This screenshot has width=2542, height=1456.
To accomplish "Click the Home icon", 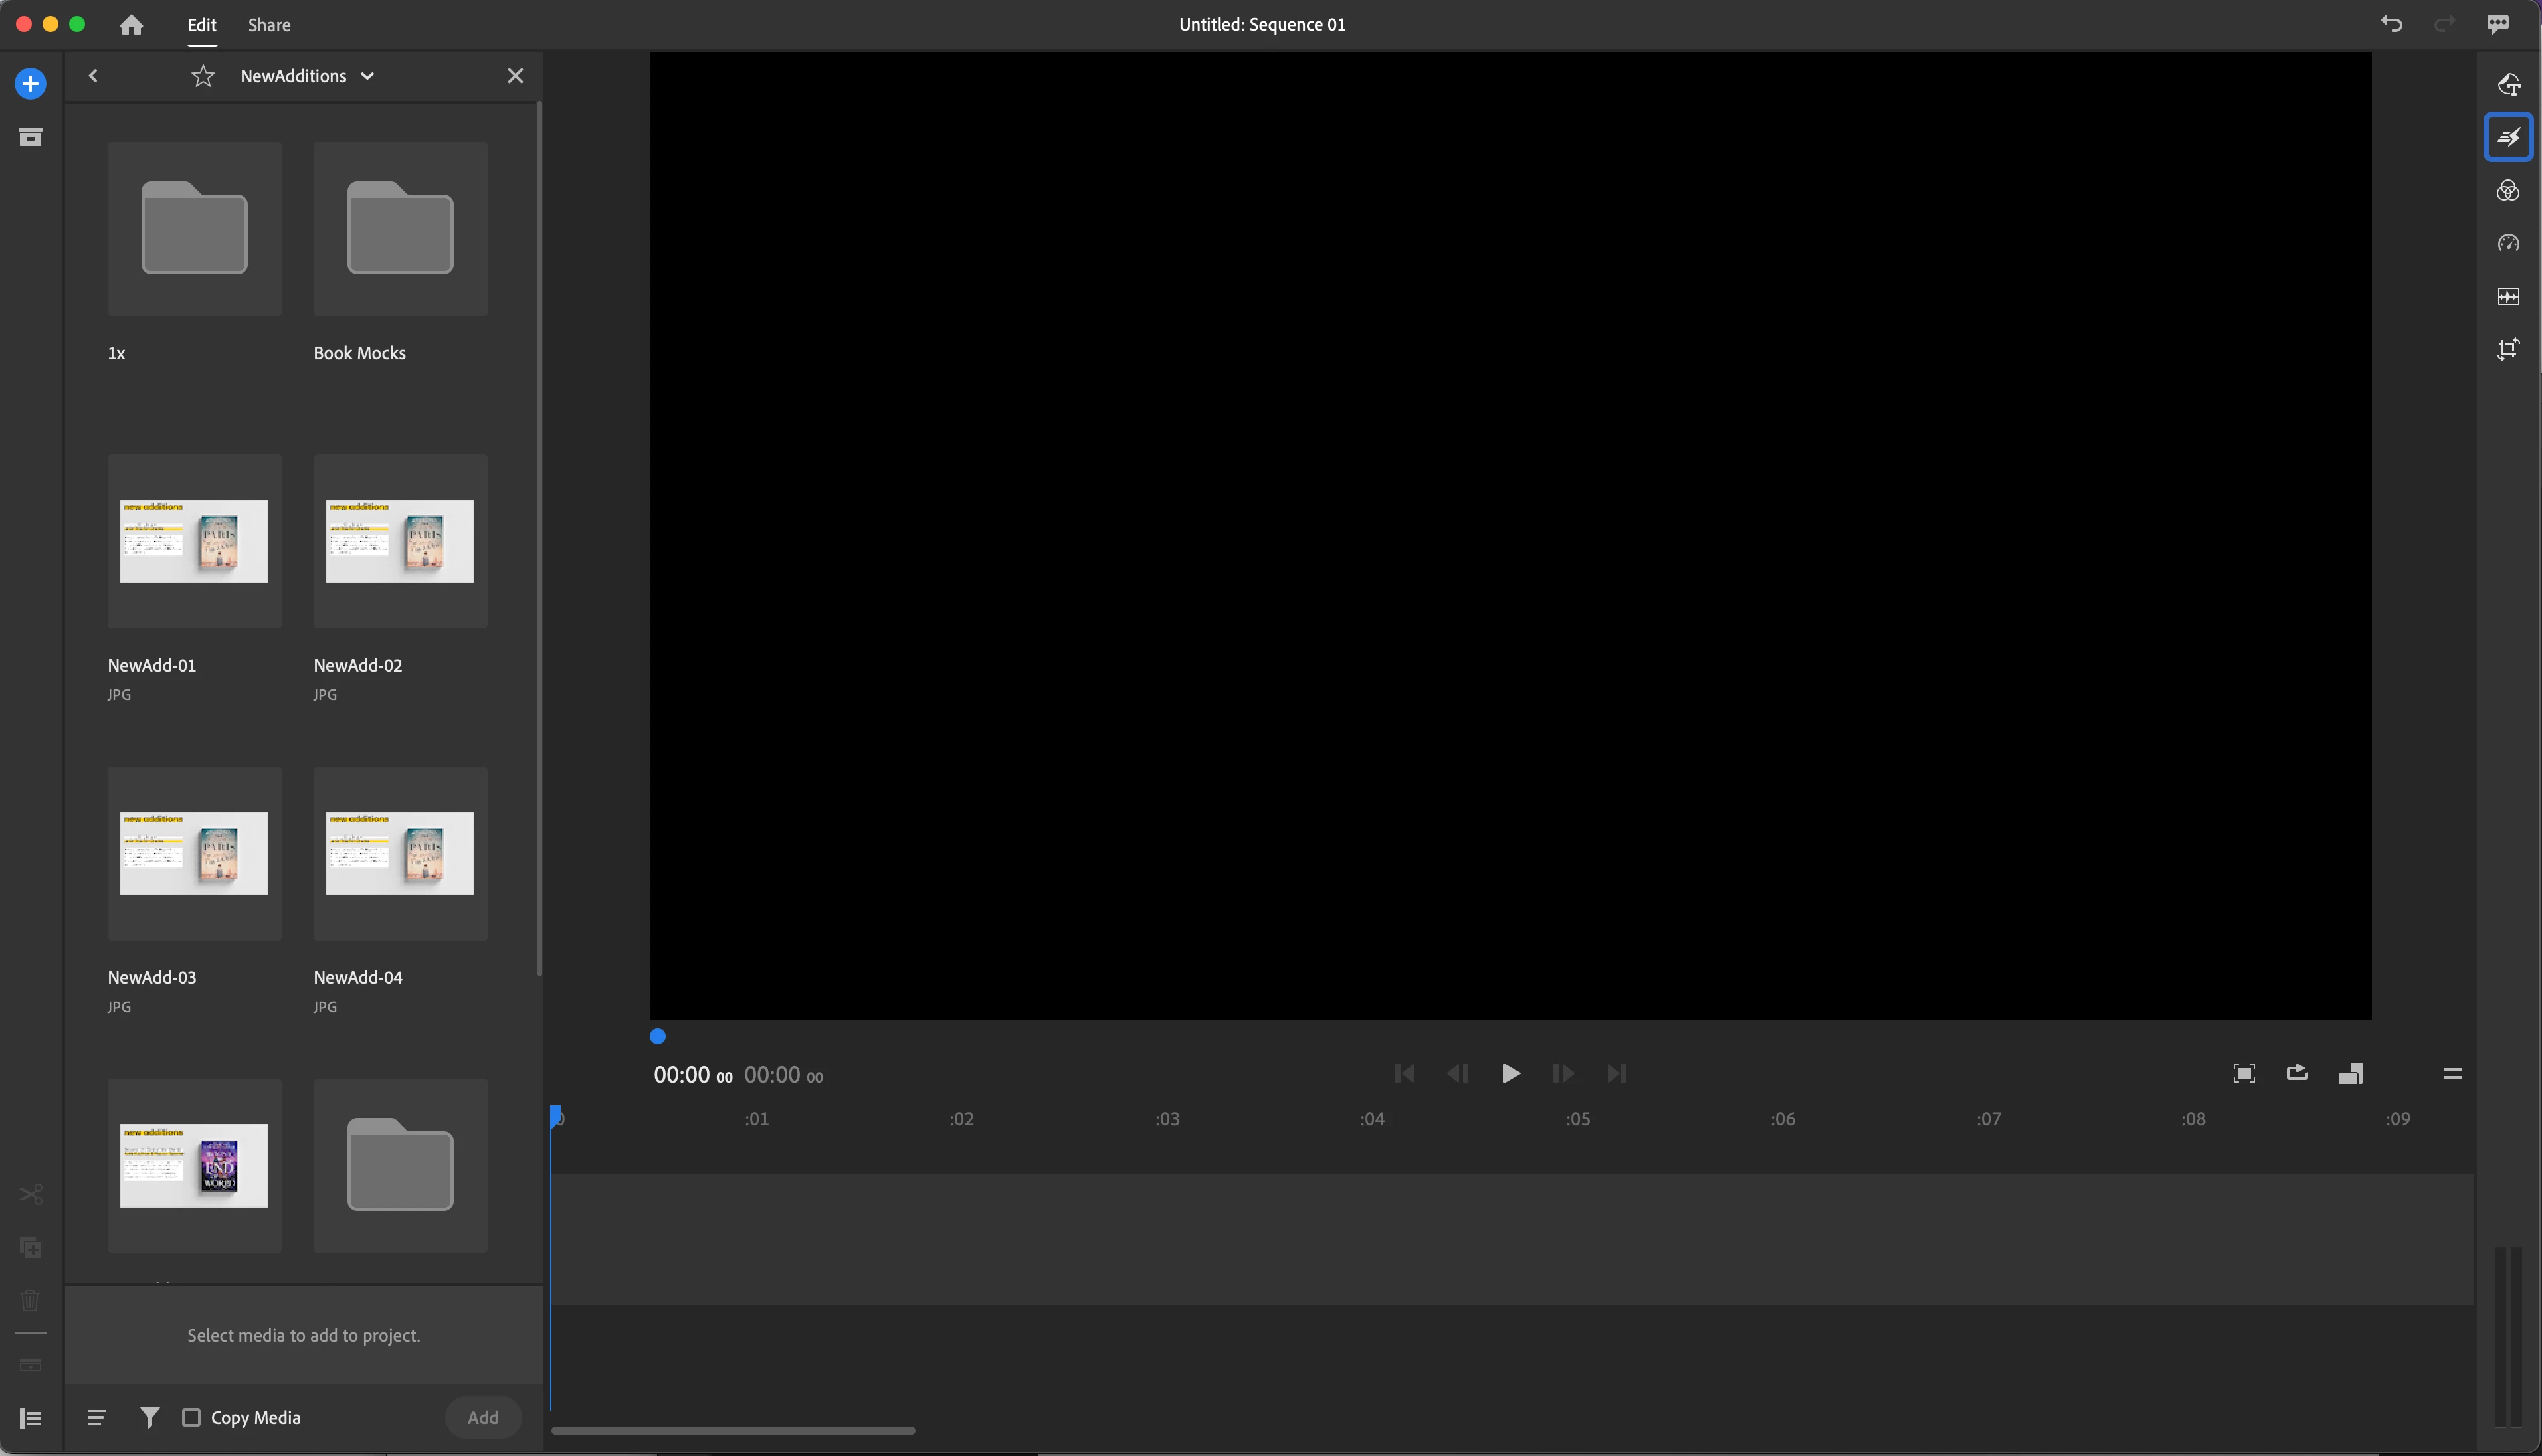I will 131,25.
